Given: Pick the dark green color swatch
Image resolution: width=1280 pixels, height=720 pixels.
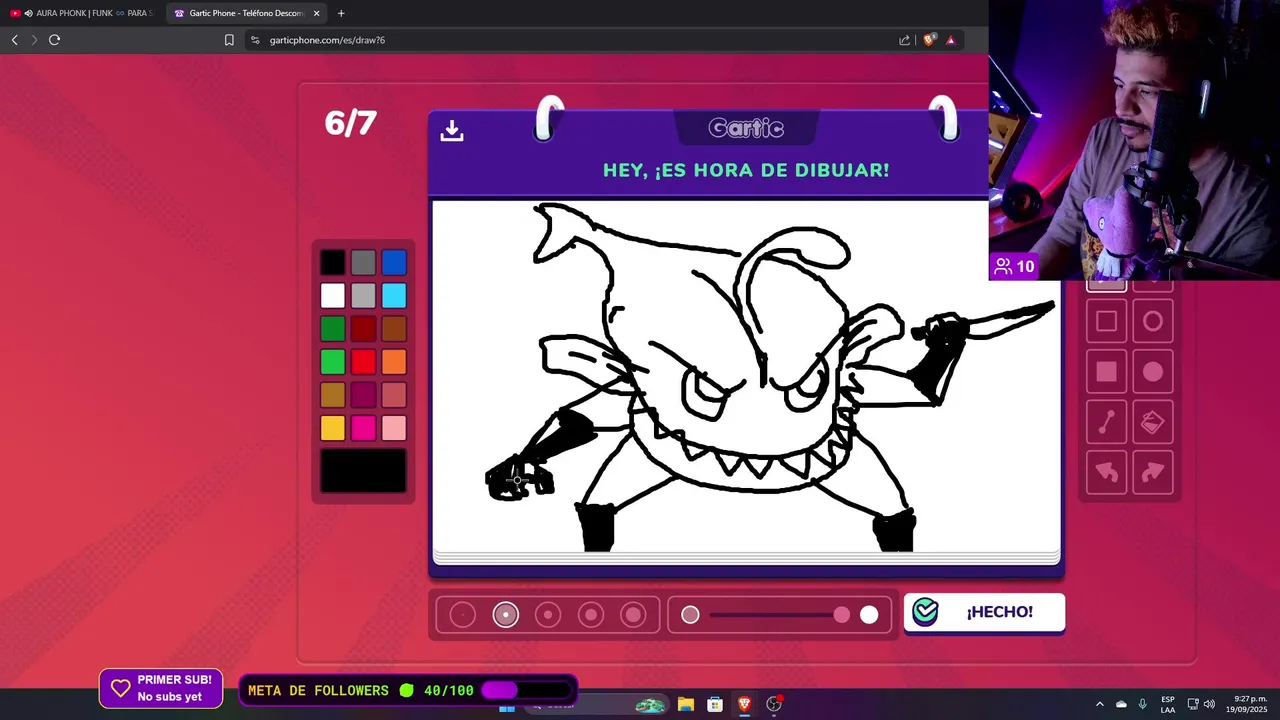Looking at the screenshot, I should coord(333,329).
